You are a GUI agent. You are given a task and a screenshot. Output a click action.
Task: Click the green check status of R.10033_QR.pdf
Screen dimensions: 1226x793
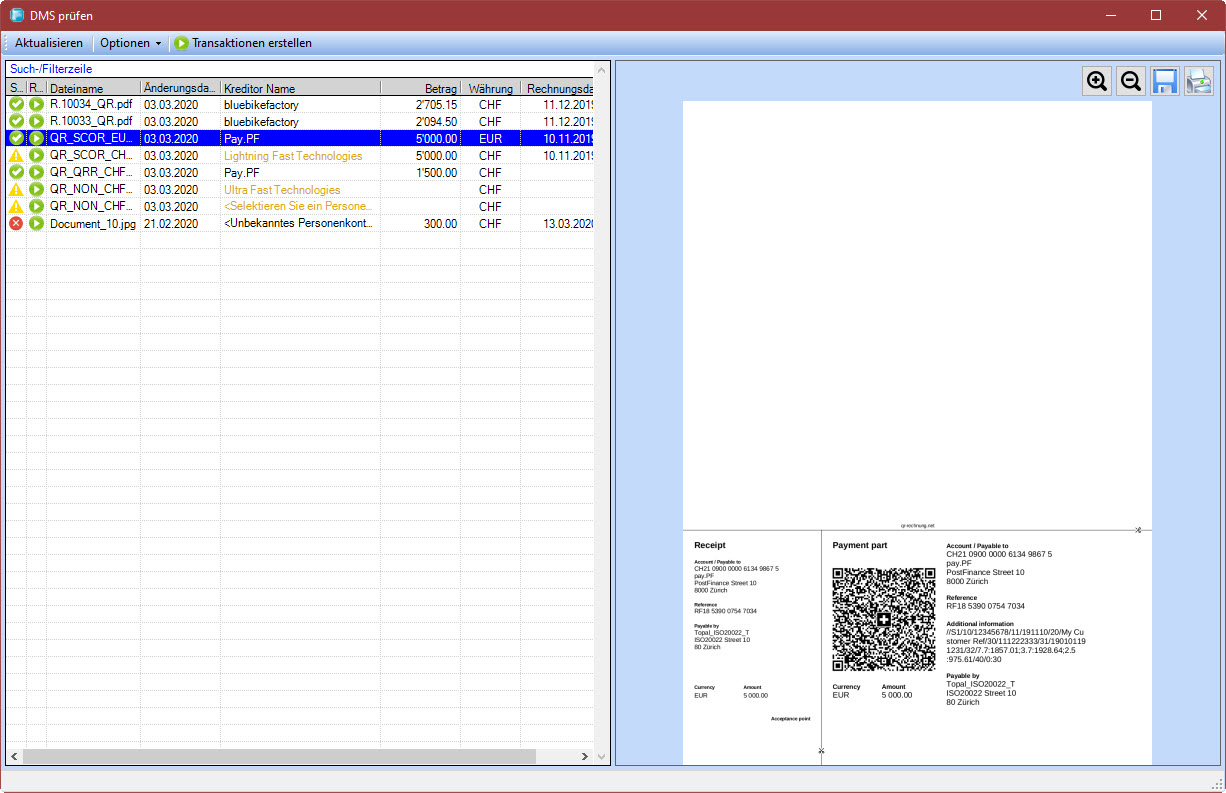coord(16,121)
